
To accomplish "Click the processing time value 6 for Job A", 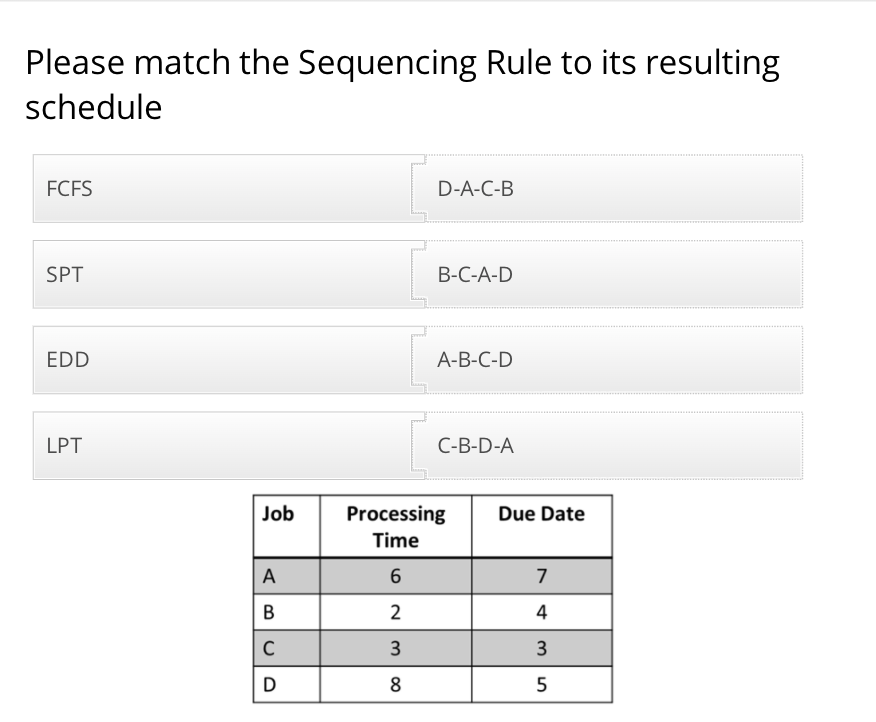I will click(395, 576).
